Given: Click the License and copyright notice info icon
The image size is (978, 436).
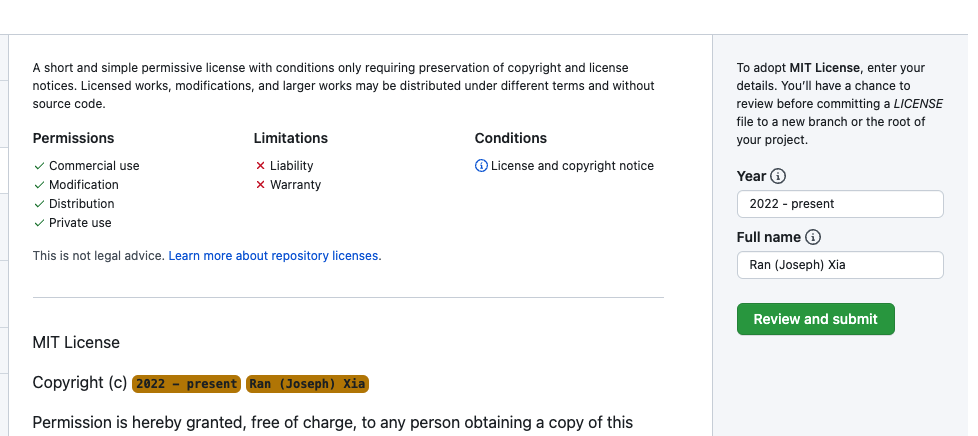Looking at the screenshot, I should coord(481,166).
